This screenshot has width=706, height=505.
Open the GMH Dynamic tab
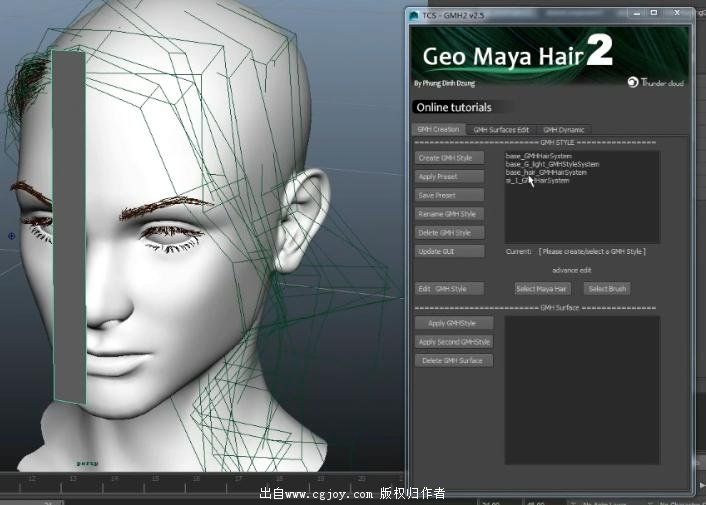[x=563, y=130]
